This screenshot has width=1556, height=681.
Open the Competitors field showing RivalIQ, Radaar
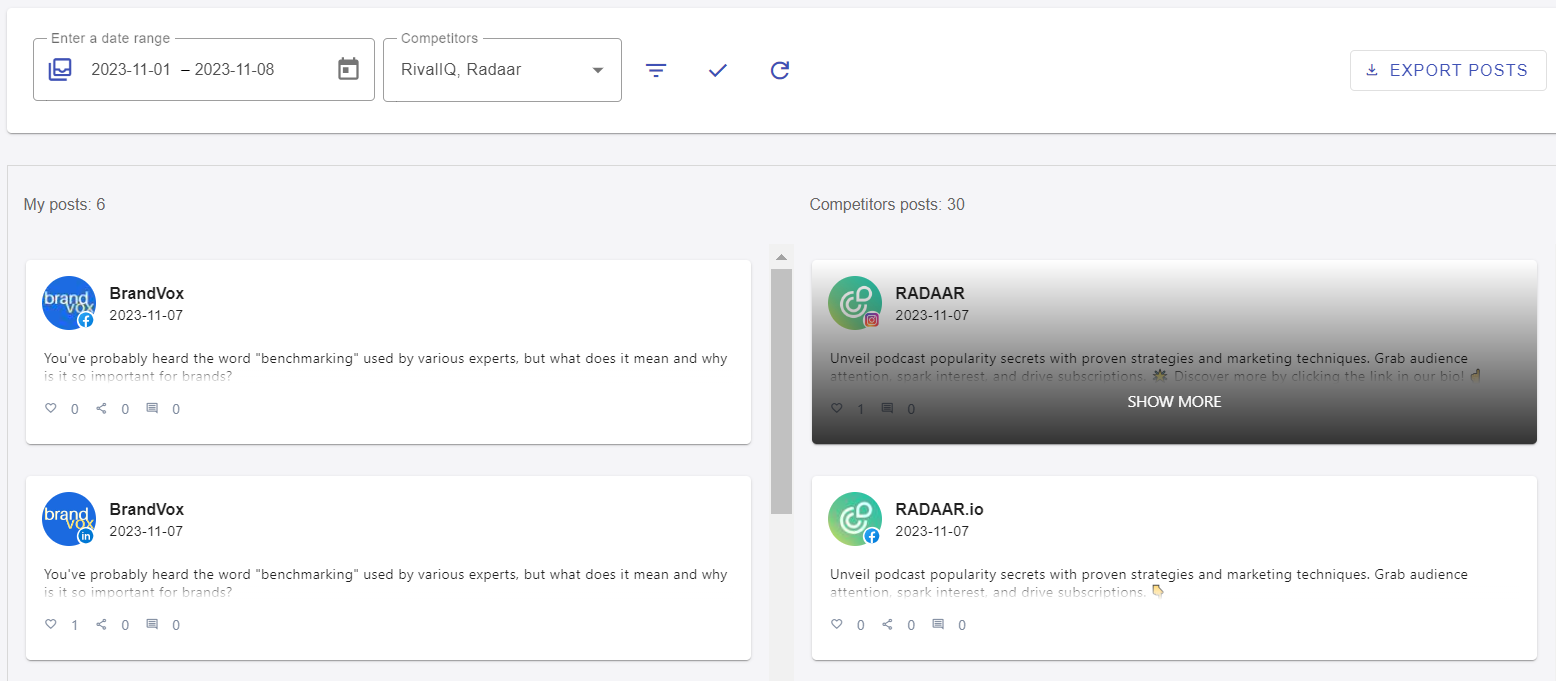pos(502,70)
